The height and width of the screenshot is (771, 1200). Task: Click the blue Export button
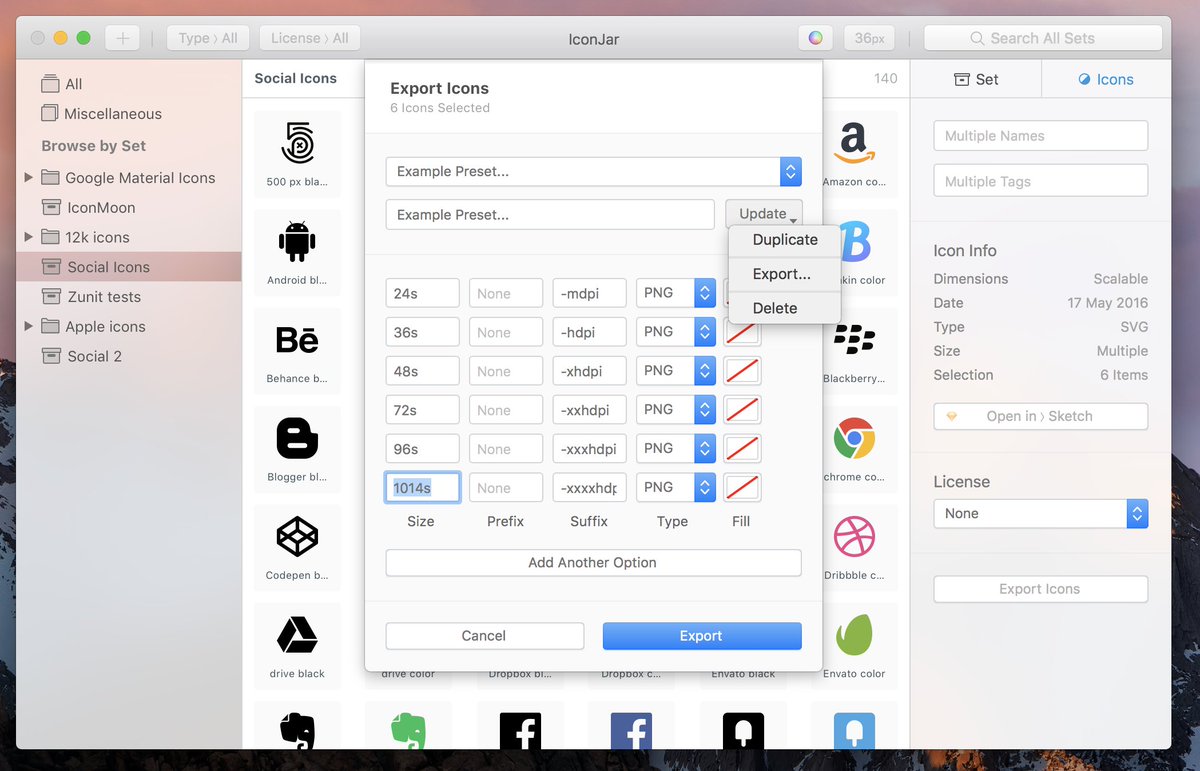(x=702, y=636)
